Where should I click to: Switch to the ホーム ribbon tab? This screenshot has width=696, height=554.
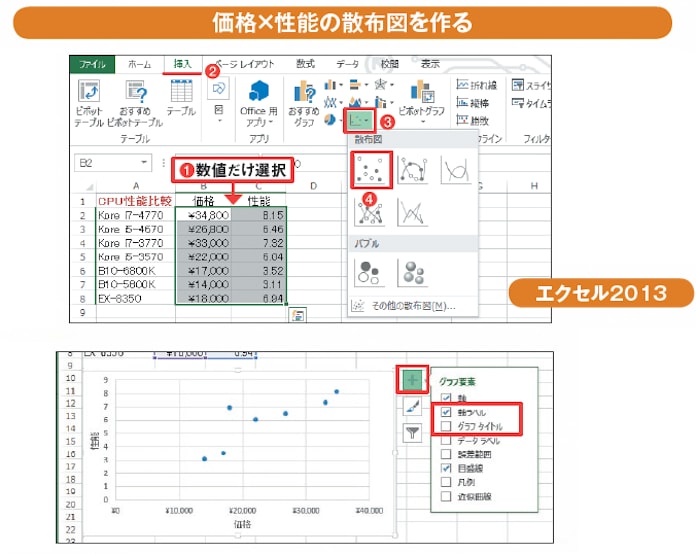pyautogui.click(x=139, y=64)
